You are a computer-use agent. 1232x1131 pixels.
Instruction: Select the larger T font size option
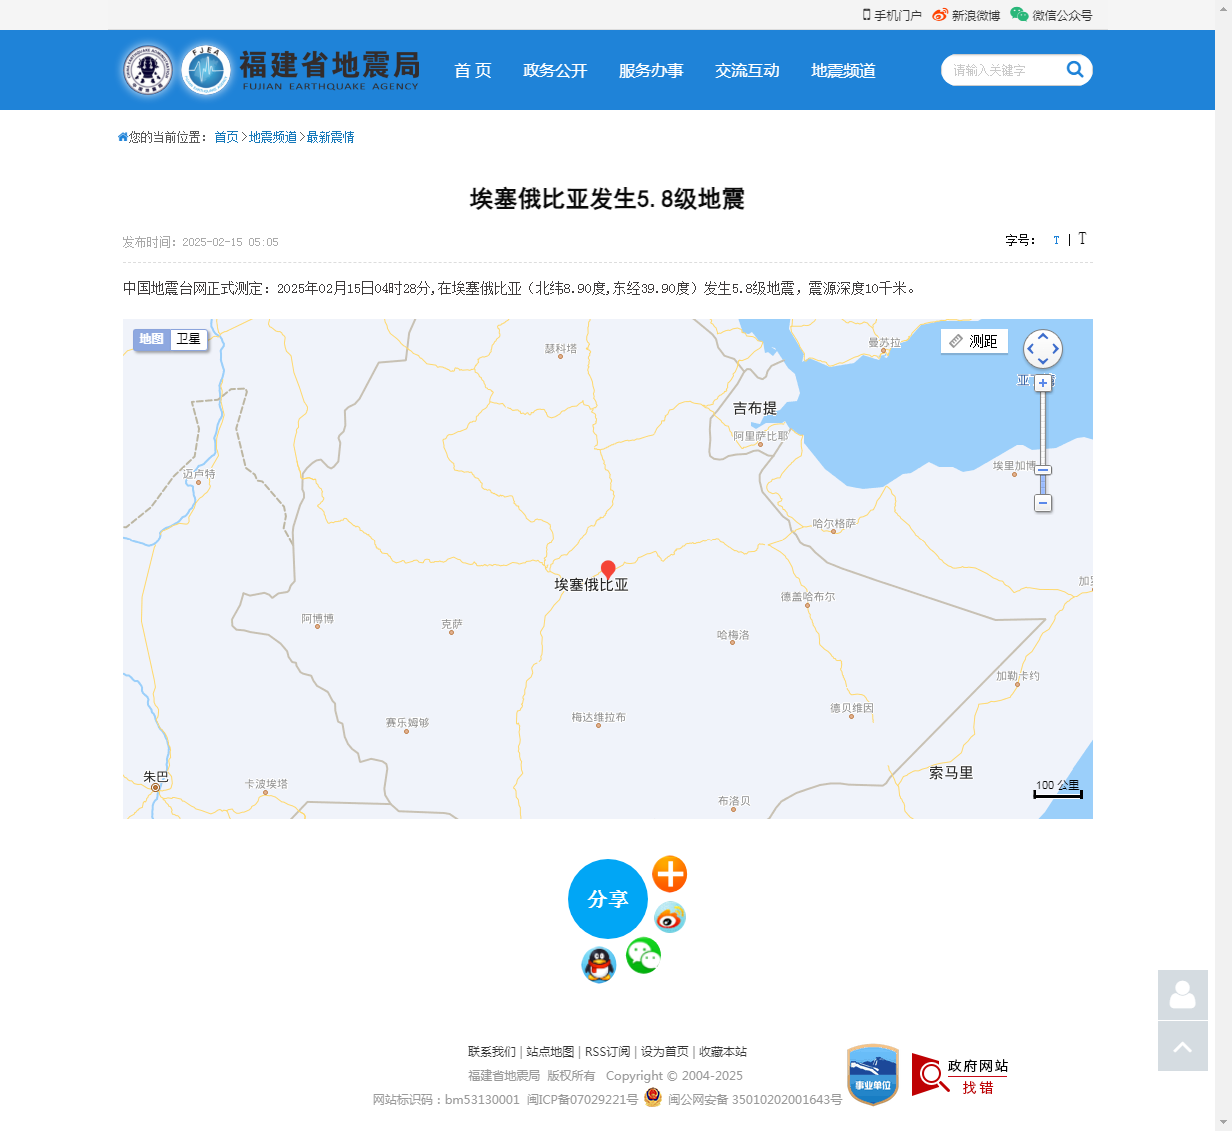[x=1083, y=239]
